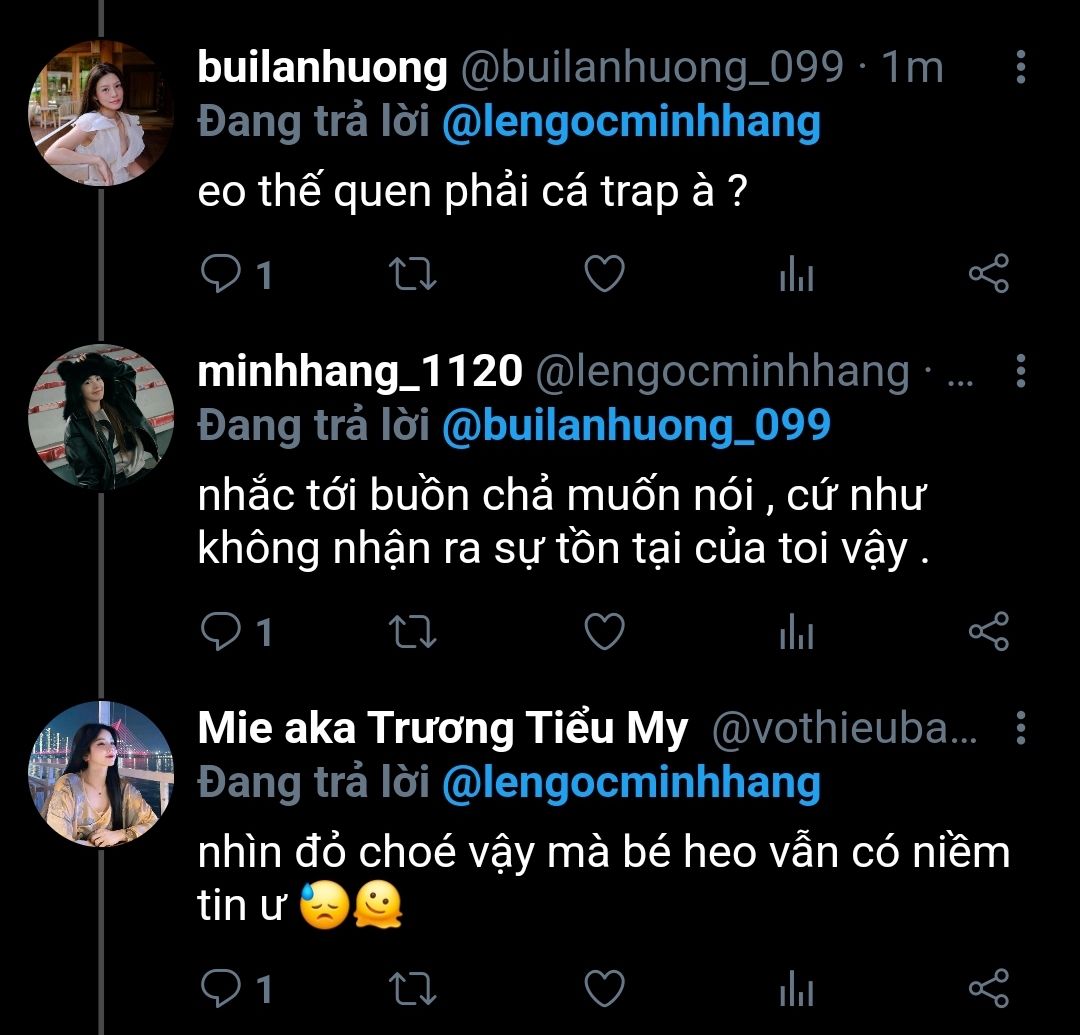Reply to minhhang_1120's tweet
Screen dimensions: 1080x1035
[x=219, y=631]
